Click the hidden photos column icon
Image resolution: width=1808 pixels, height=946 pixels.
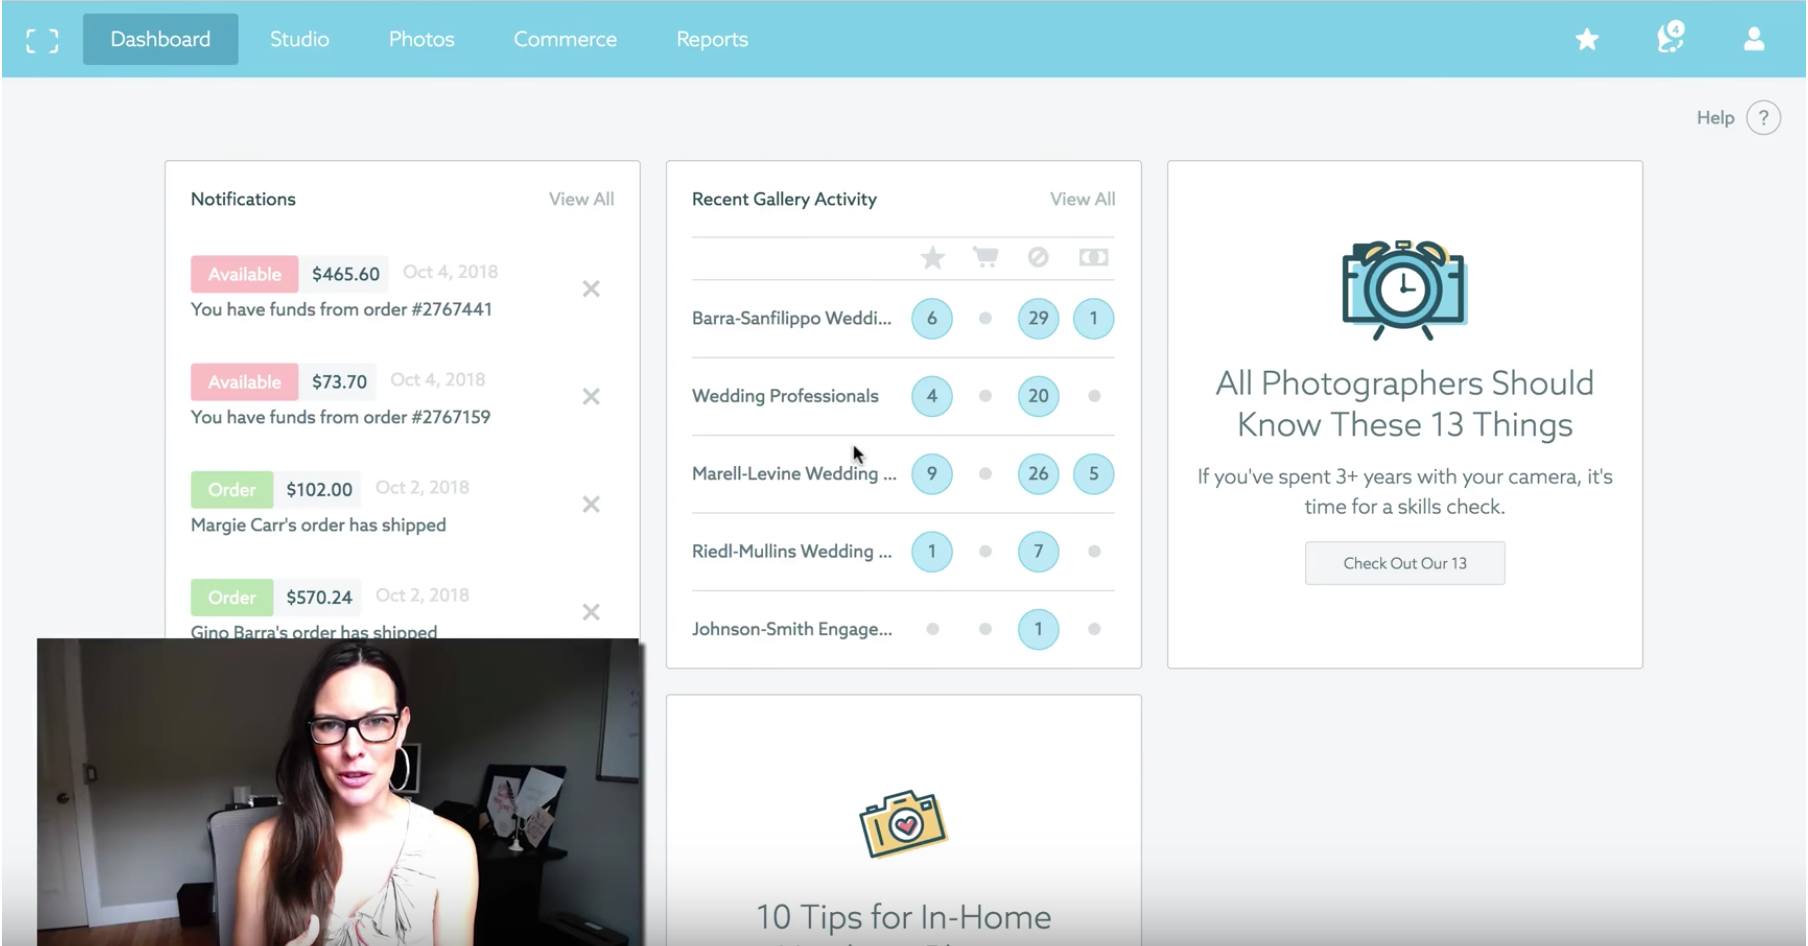[x=1038, y=258]
